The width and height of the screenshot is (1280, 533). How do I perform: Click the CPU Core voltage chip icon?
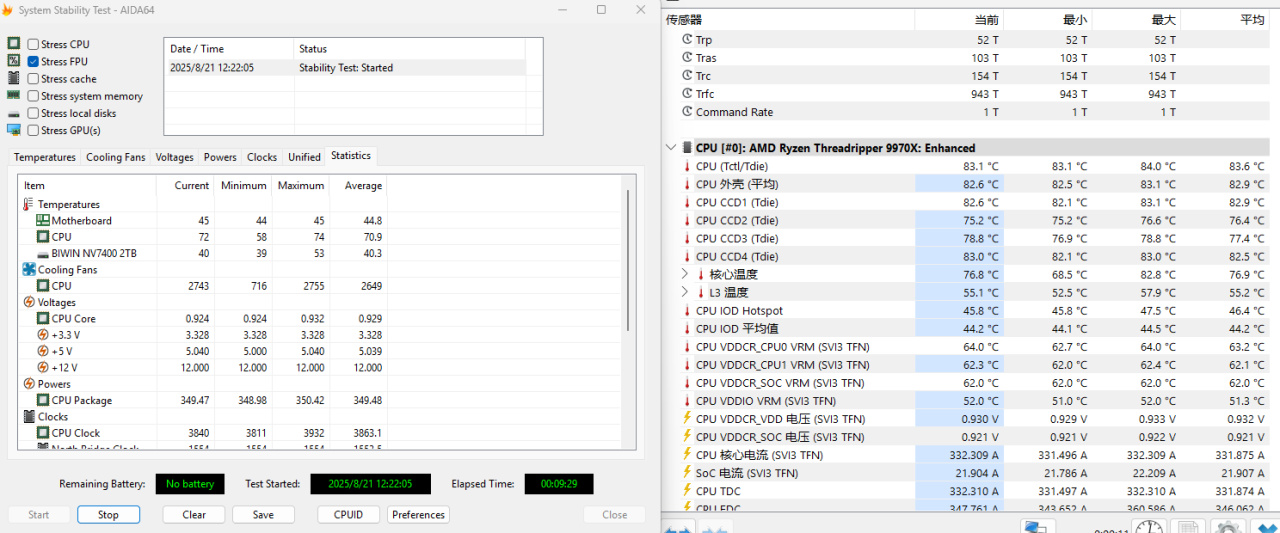pos(43,318)
